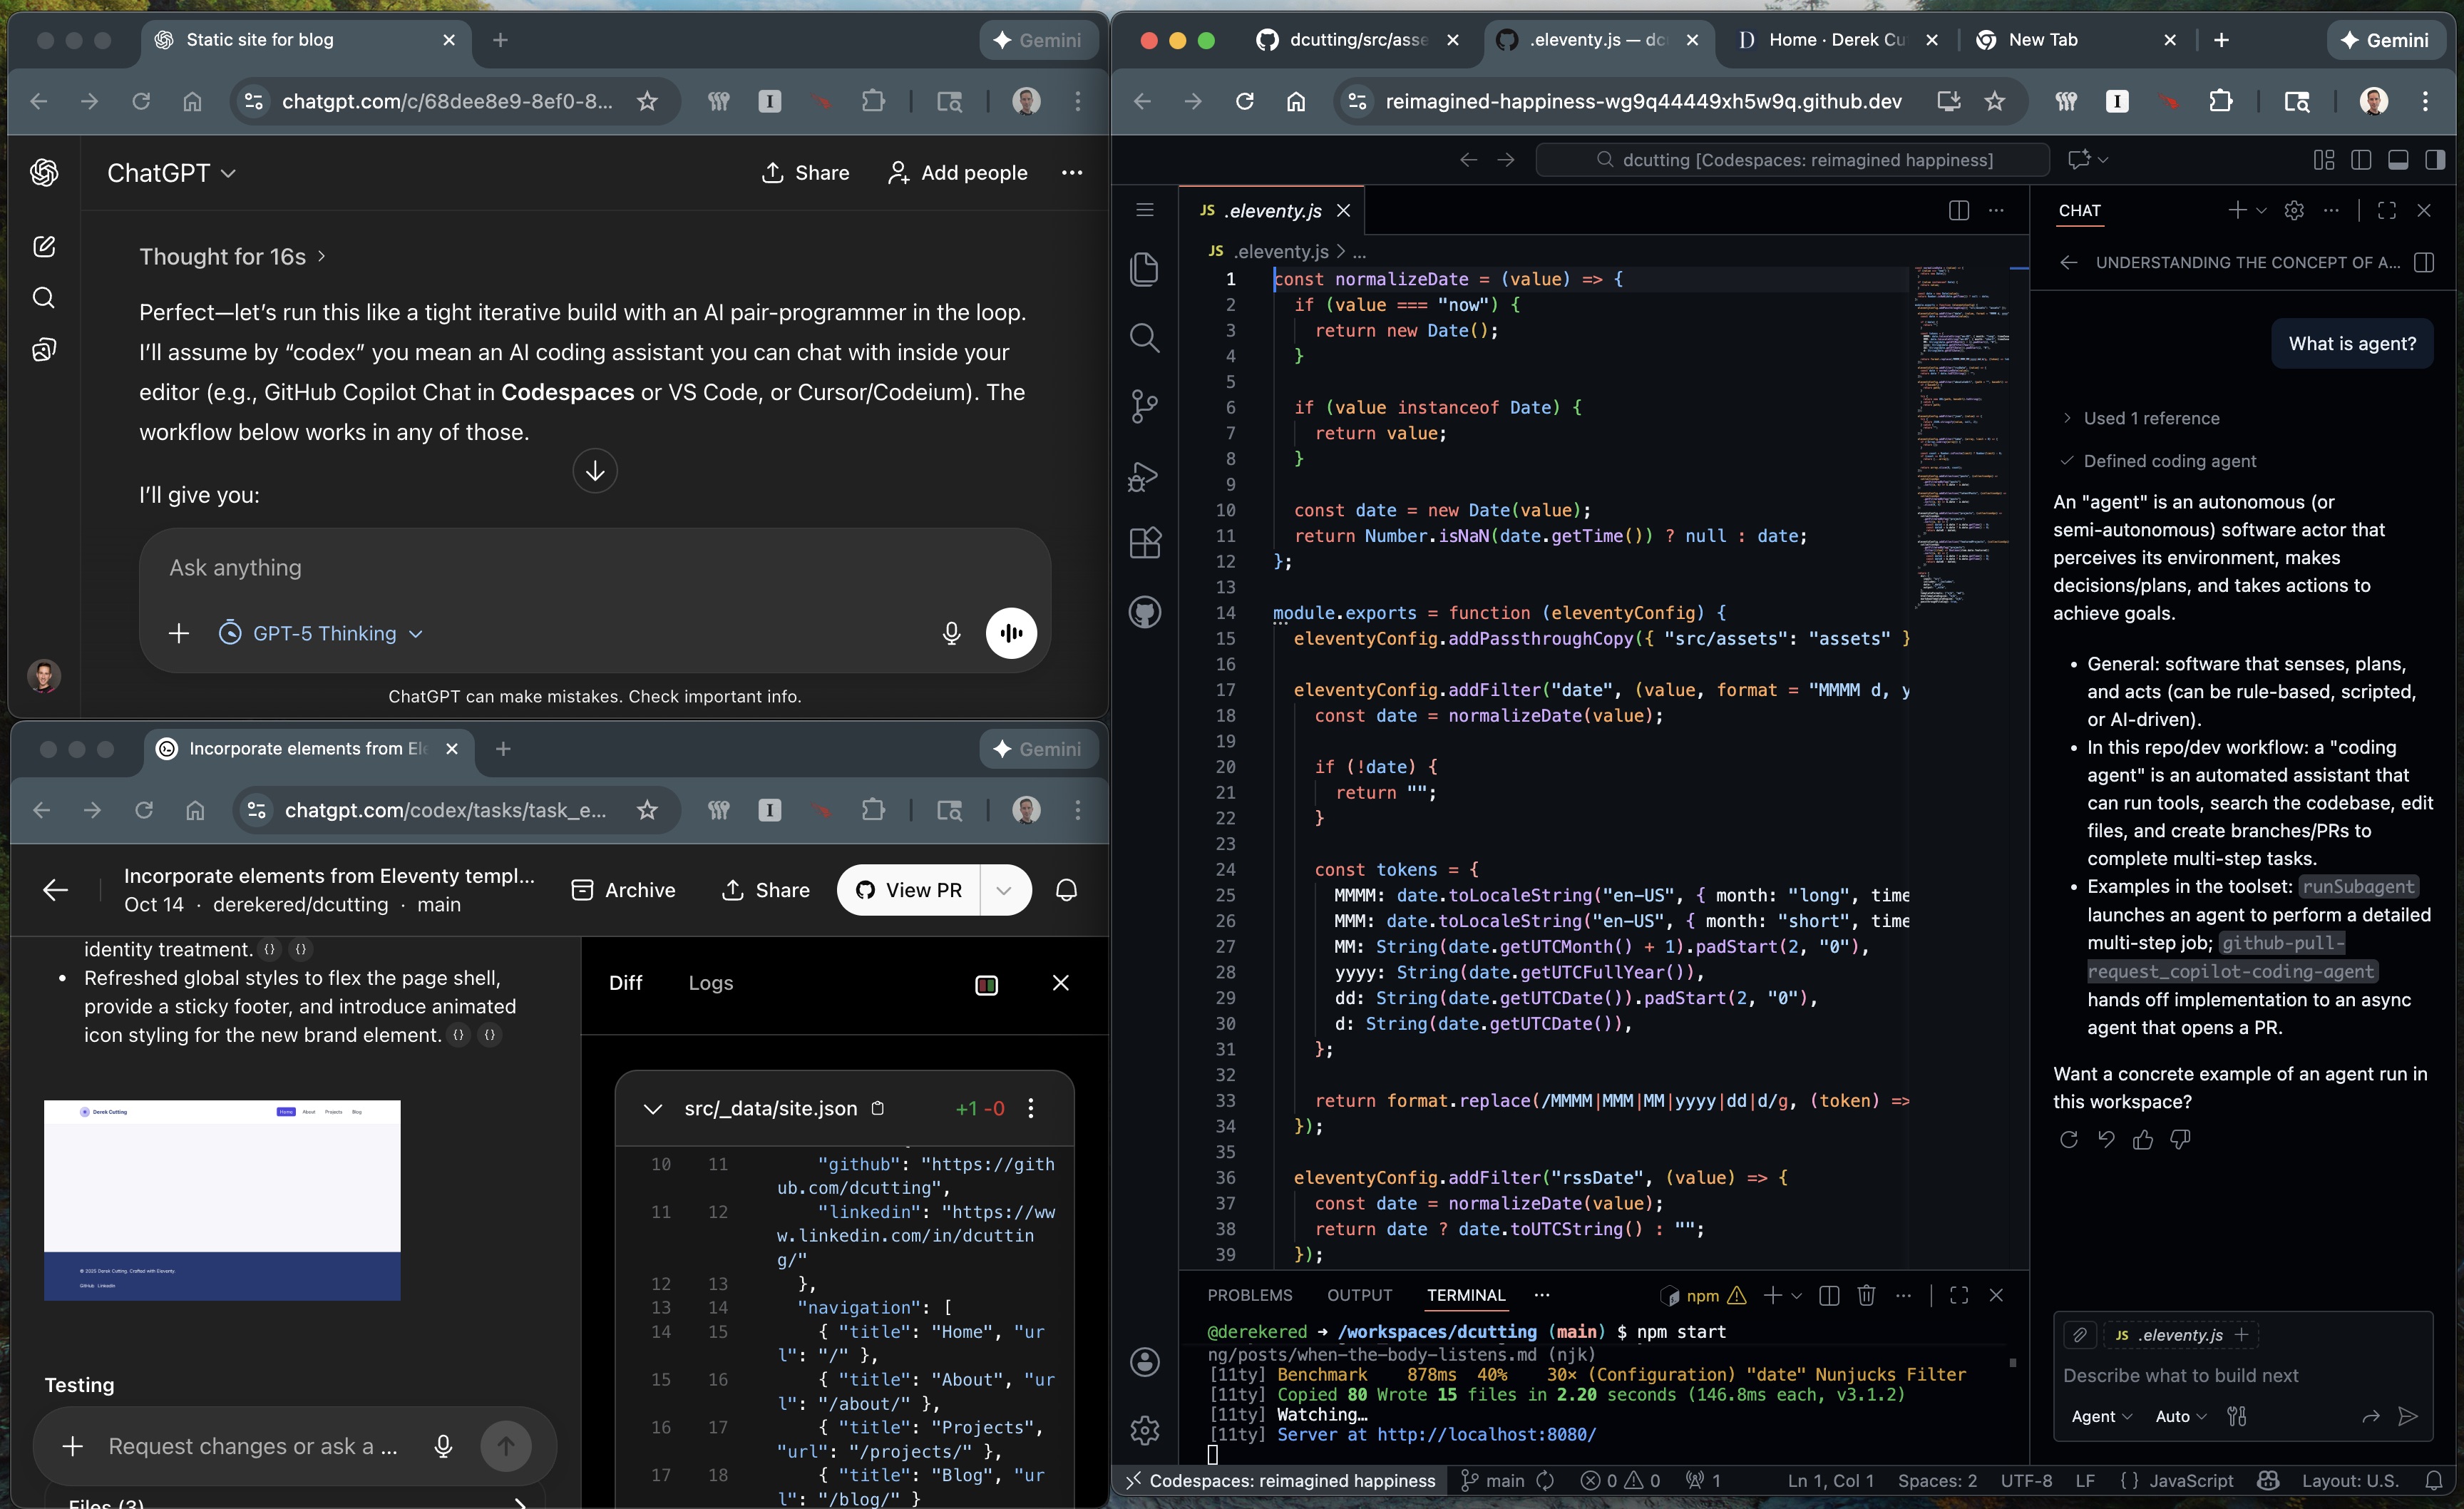This screenshot has height=1509, width=2464.
Task: Open ChatGPT voice mode with waveform icon
Action: 1012,633
